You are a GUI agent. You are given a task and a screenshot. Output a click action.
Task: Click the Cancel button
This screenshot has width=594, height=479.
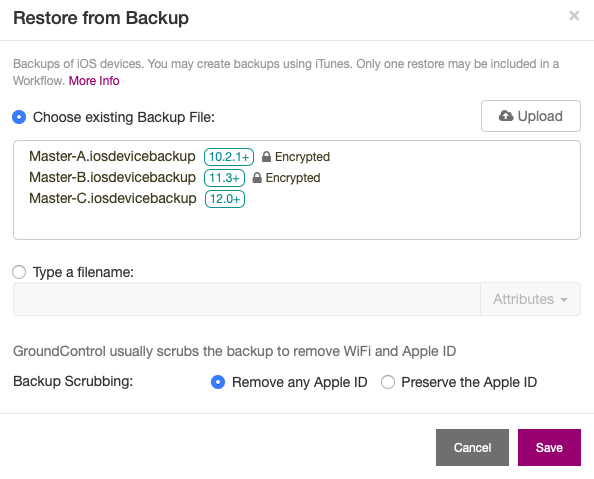click(x=472, y=448)
